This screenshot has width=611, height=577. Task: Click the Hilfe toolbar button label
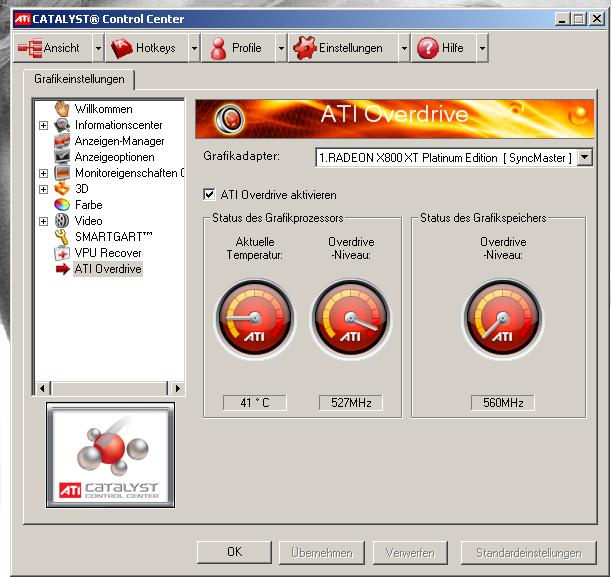click(x=452, y=48)
